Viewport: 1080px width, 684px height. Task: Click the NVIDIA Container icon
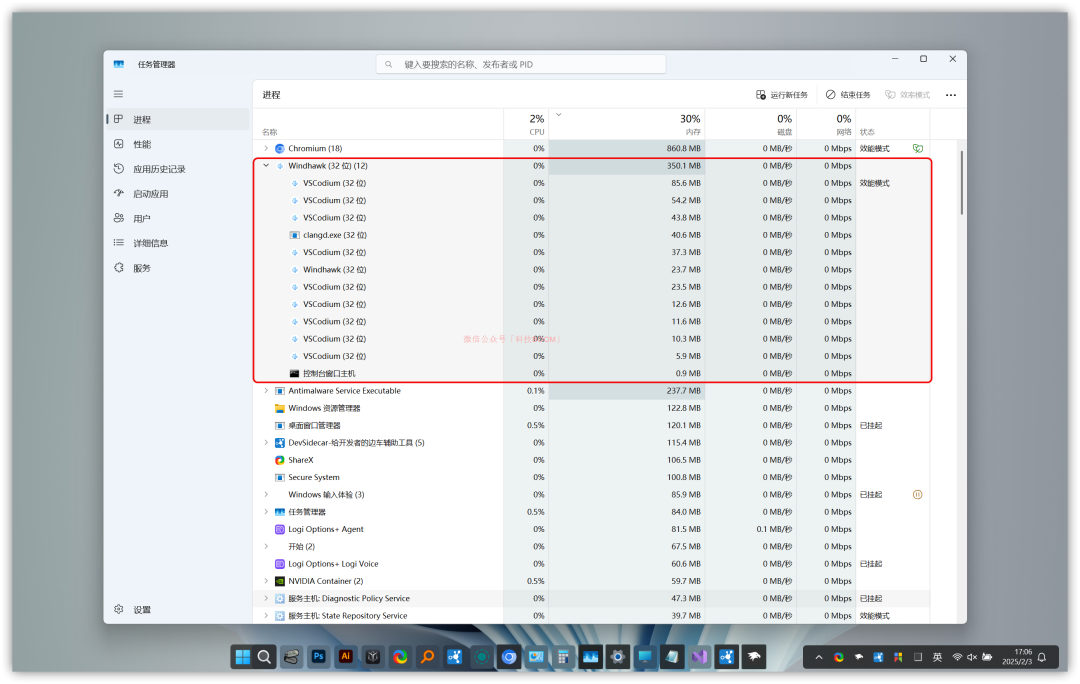tap(280, 581)
